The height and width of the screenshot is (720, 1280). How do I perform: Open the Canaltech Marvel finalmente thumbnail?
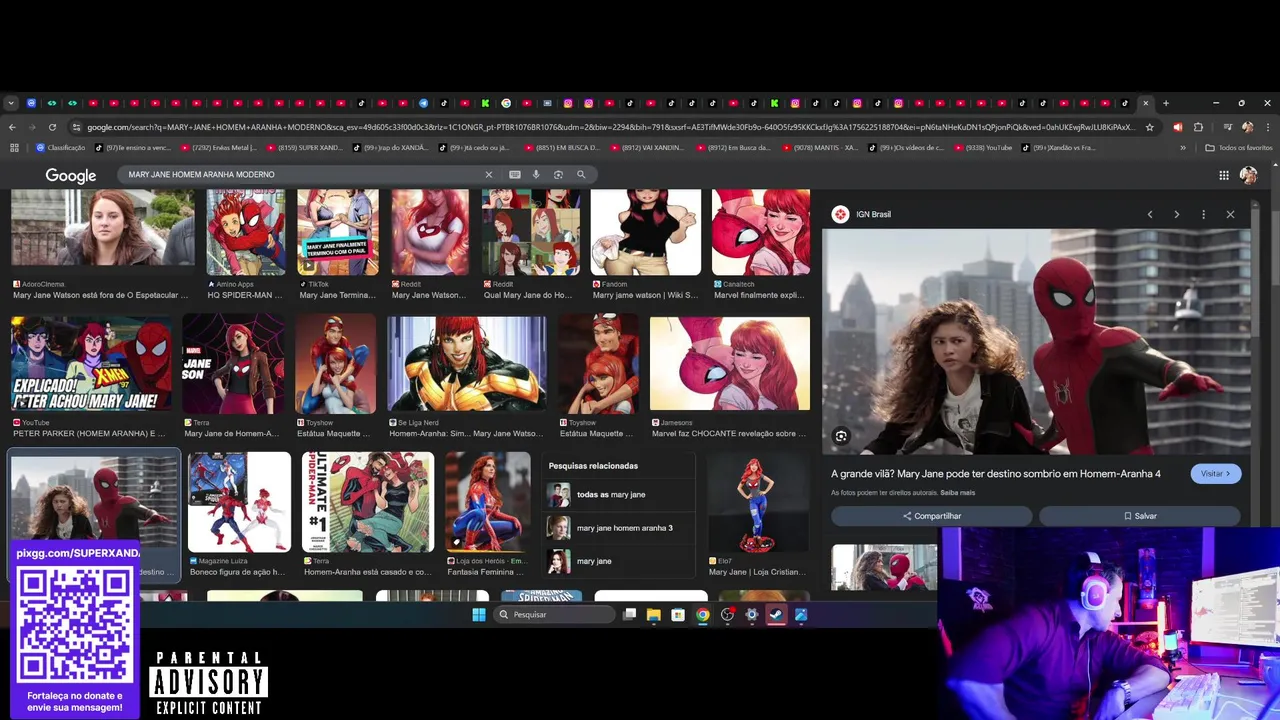pyautogui.click(x=761, y=232)
